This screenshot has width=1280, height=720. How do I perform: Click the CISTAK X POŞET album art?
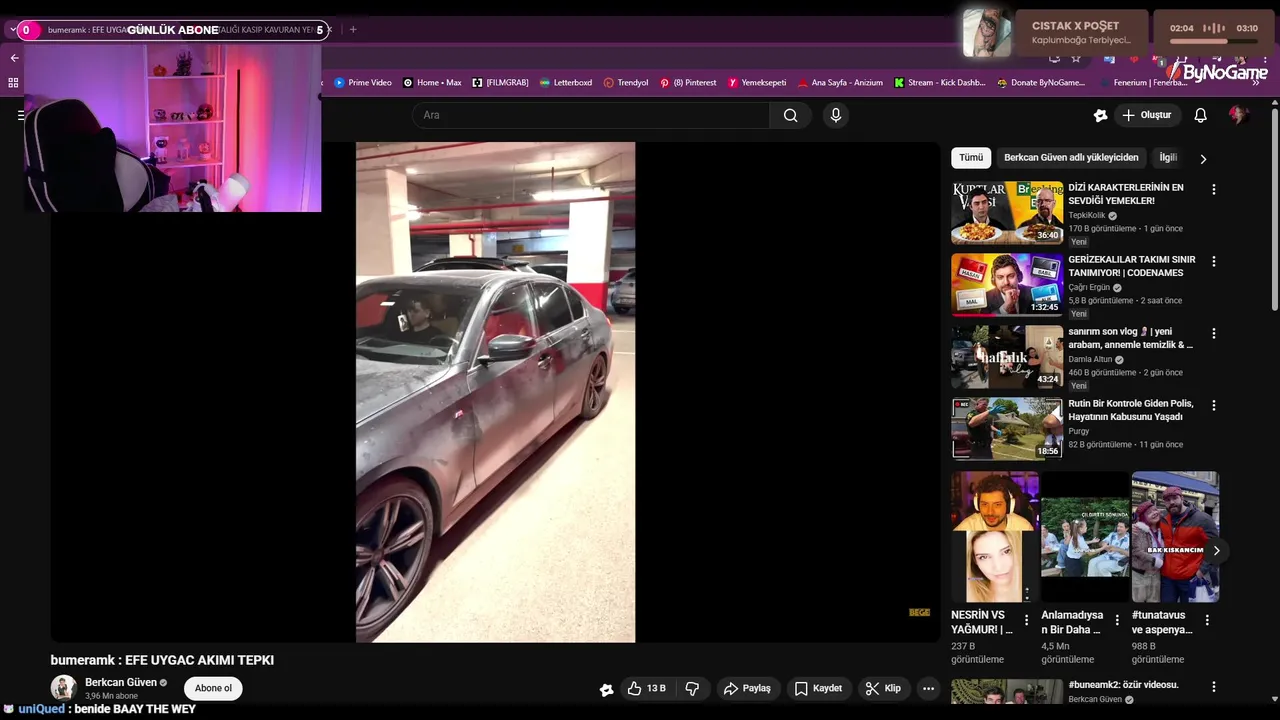pos(987,33)
